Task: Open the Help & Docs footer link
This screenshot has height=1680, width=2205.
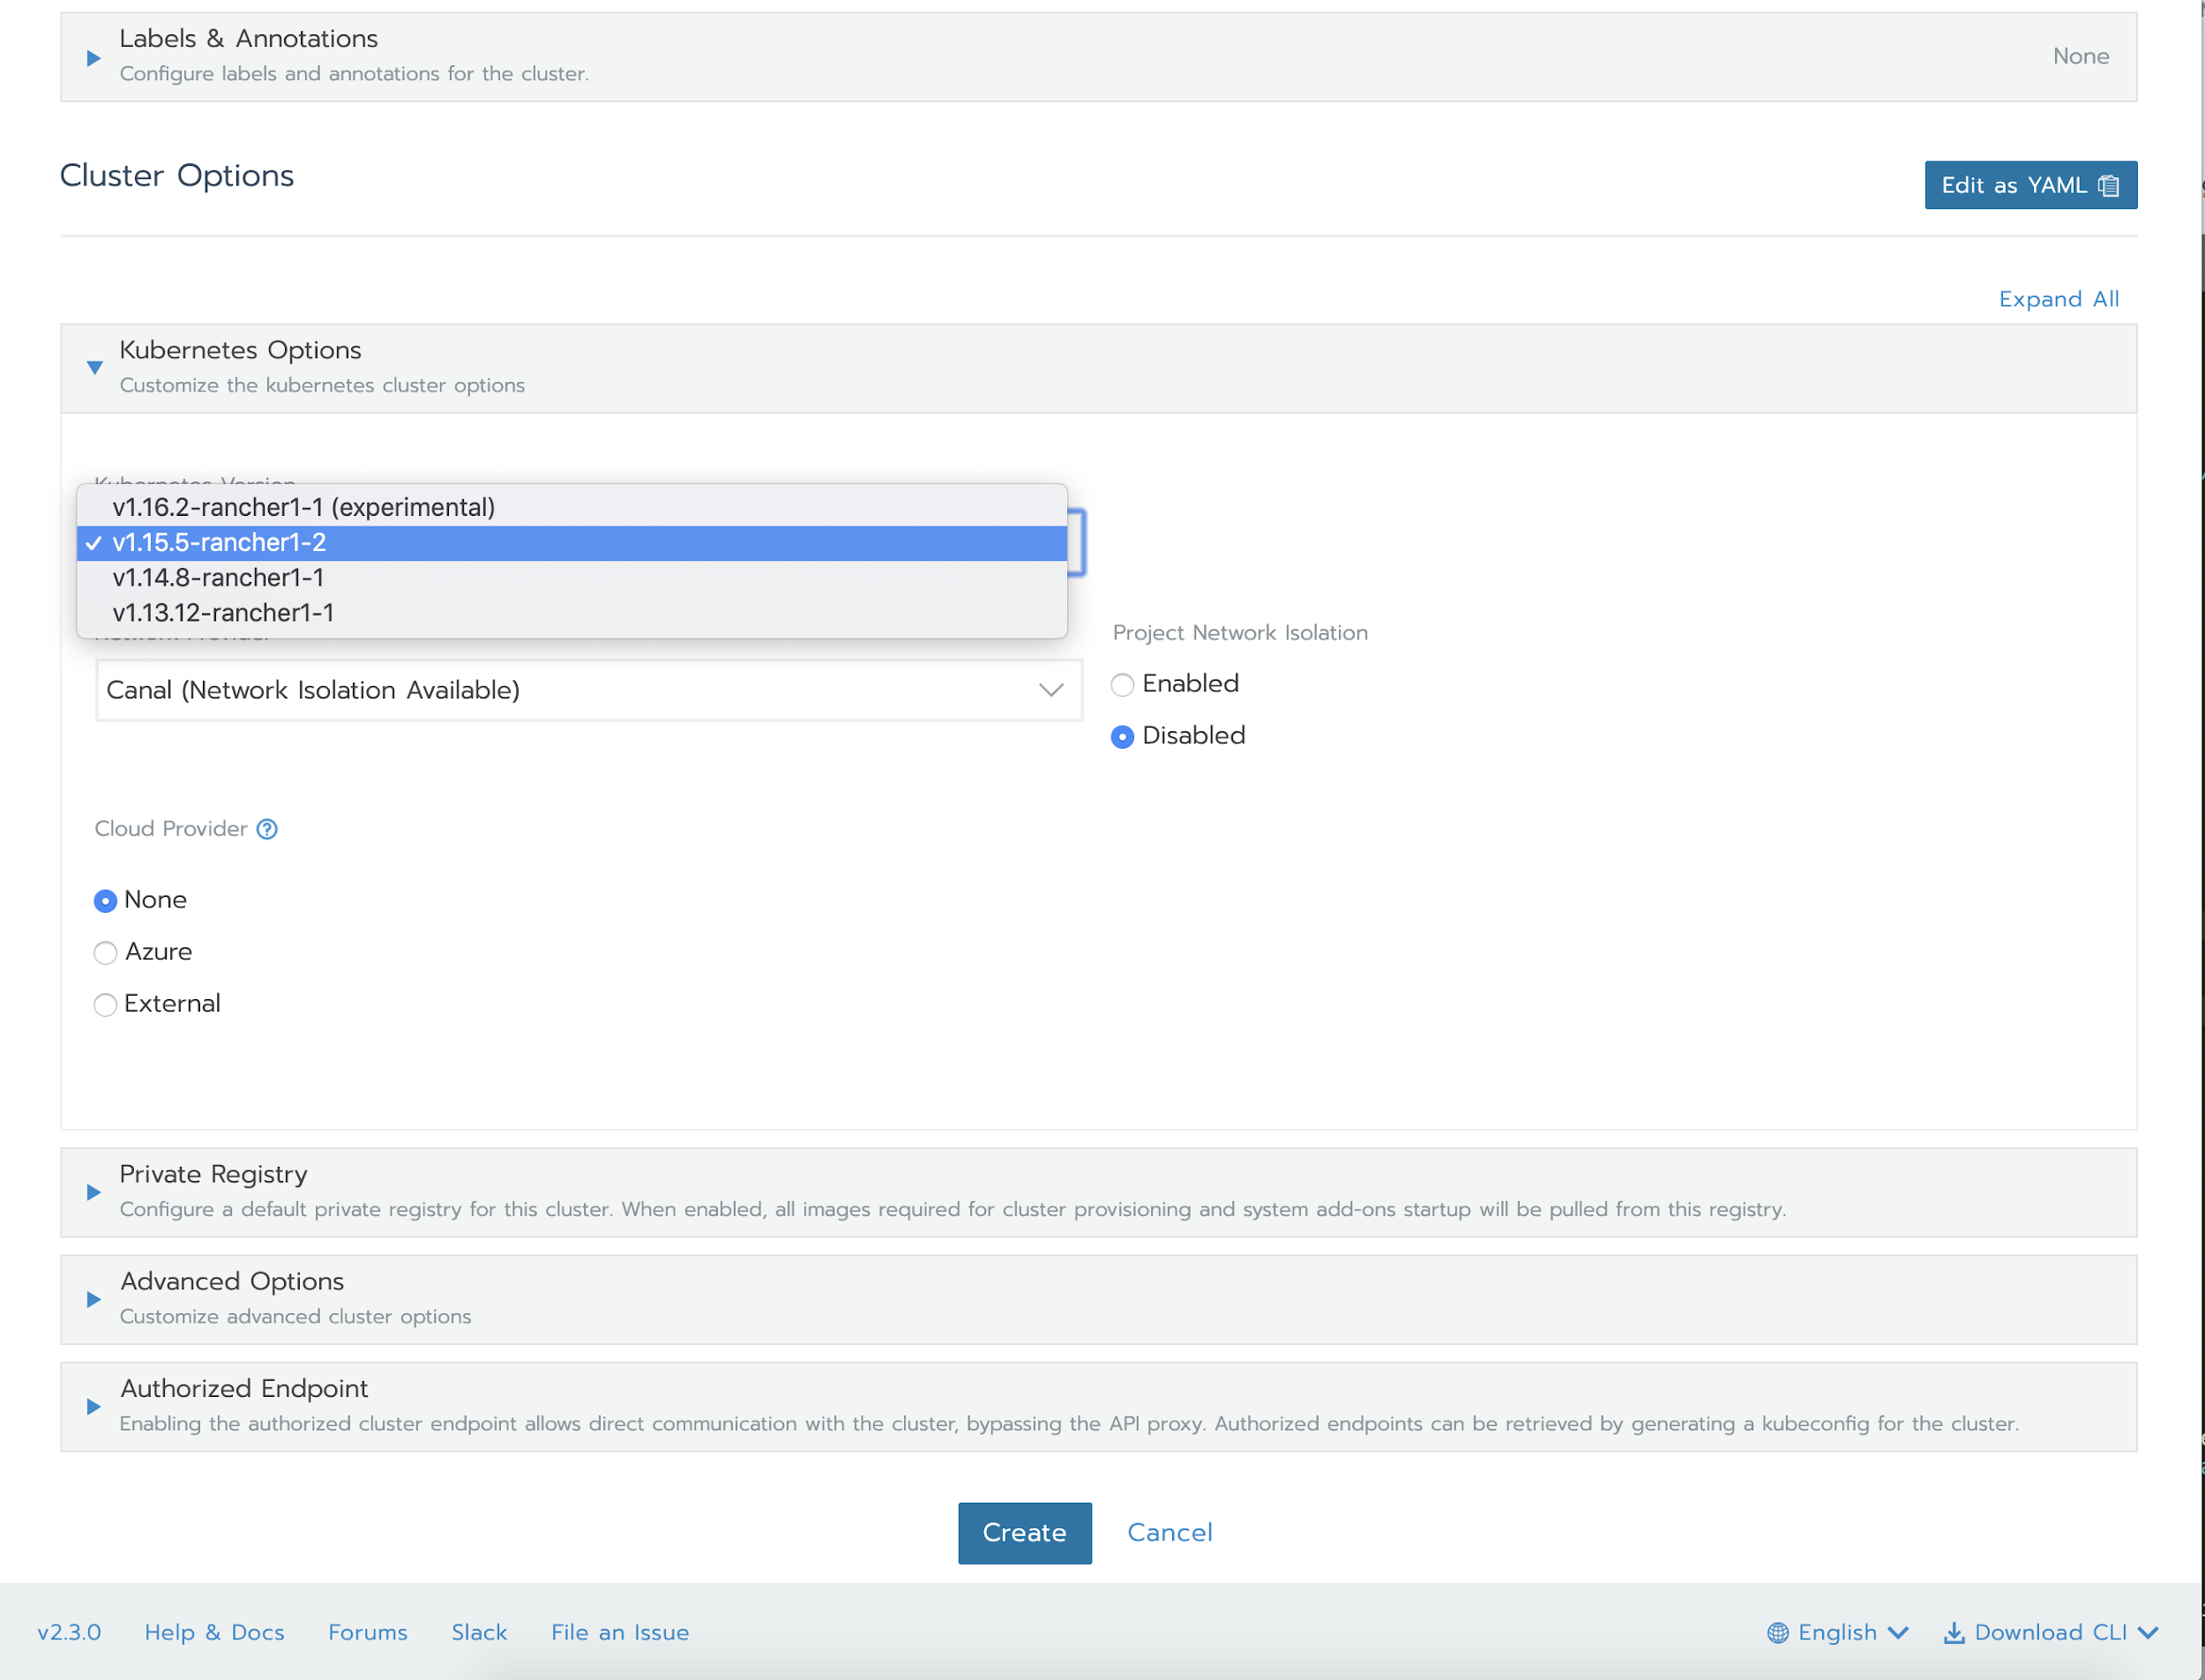Action: 214,1633
